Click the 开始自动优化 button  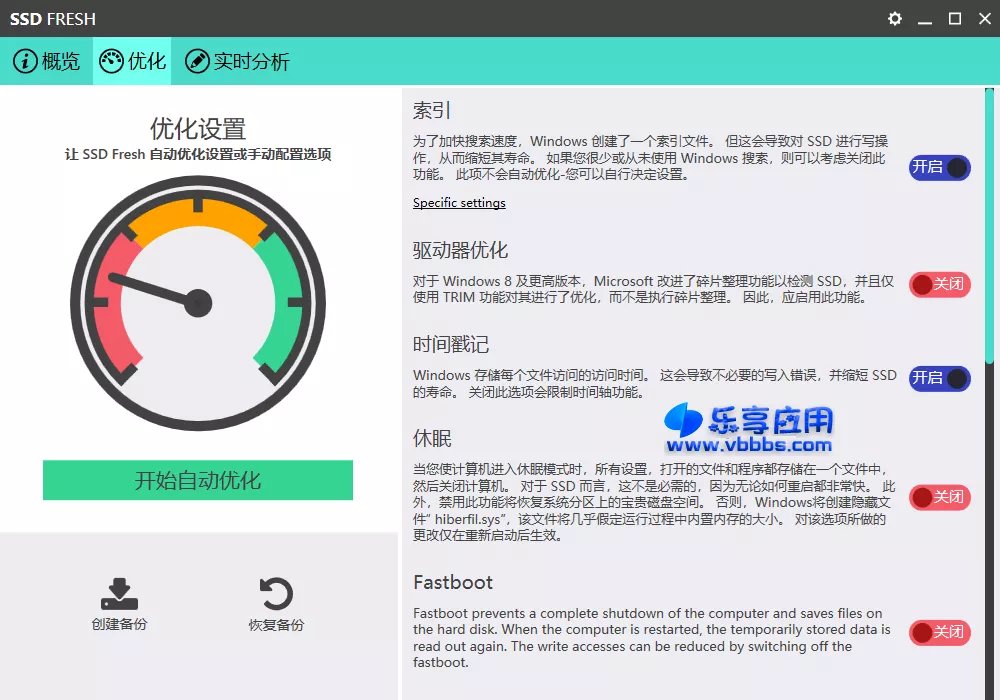(x=197, y=480)
